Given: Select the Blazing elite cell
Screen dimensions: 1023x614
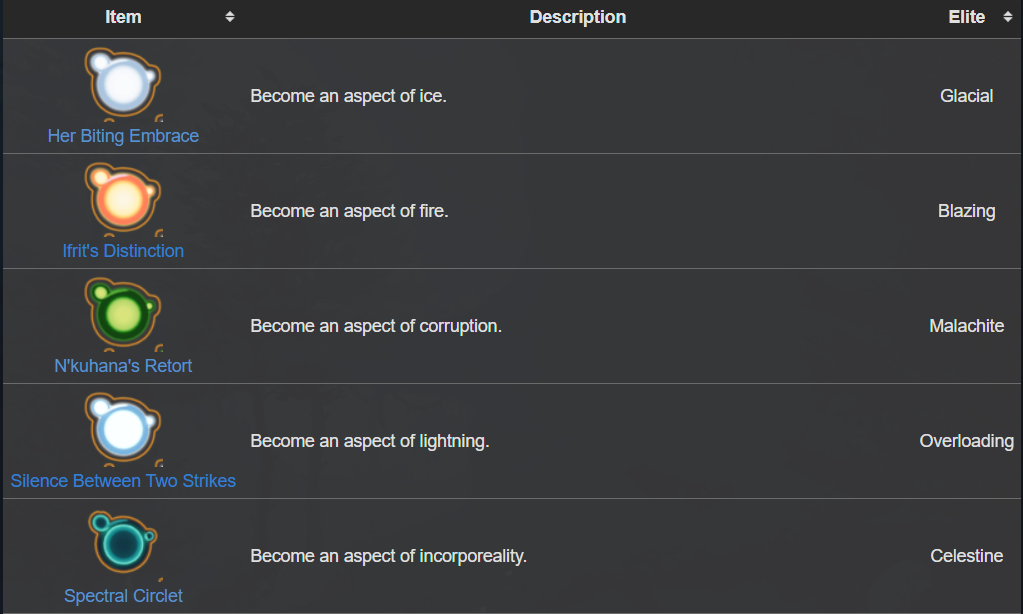Looking at the screenshot, I should (x=966, y=211).
